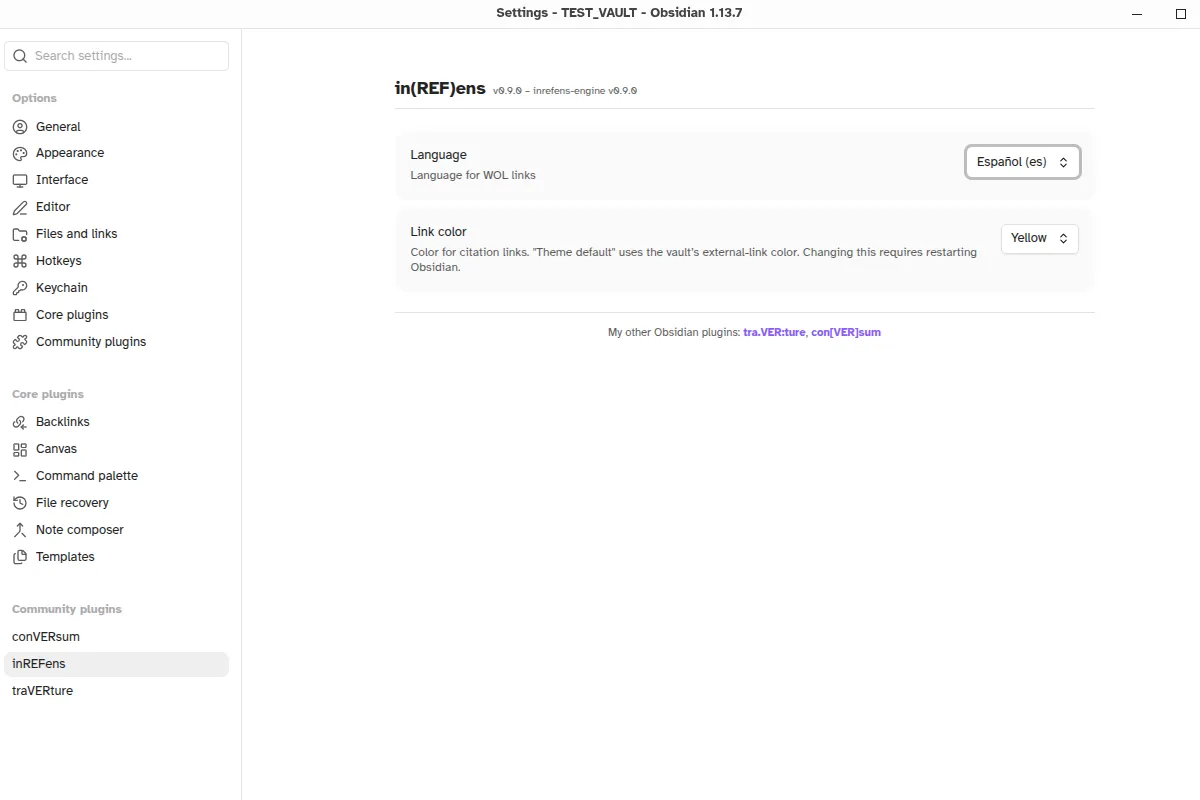
Task: Click the Community plugins puzzle icon
Action: tap(20, 343)
